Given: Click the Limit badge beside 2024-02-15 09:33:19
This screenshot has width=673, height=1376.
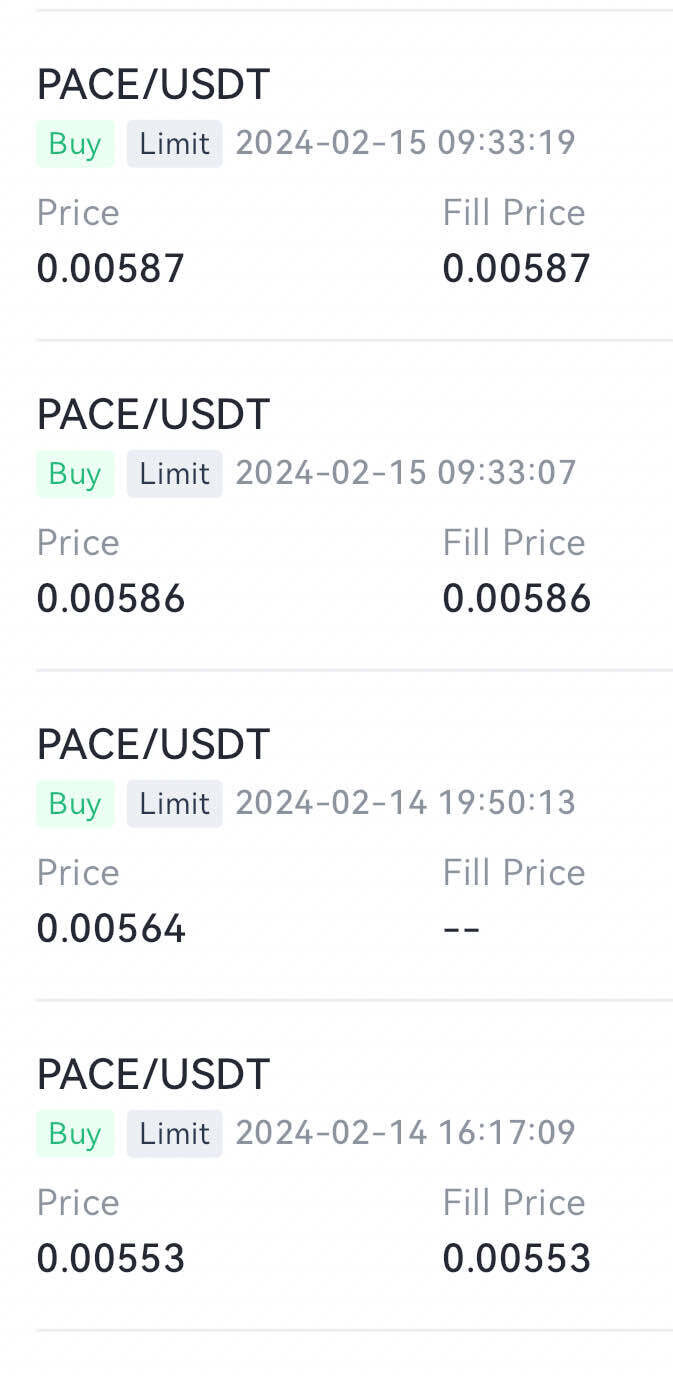Looking at the screenshot, I should pos(174,144).
